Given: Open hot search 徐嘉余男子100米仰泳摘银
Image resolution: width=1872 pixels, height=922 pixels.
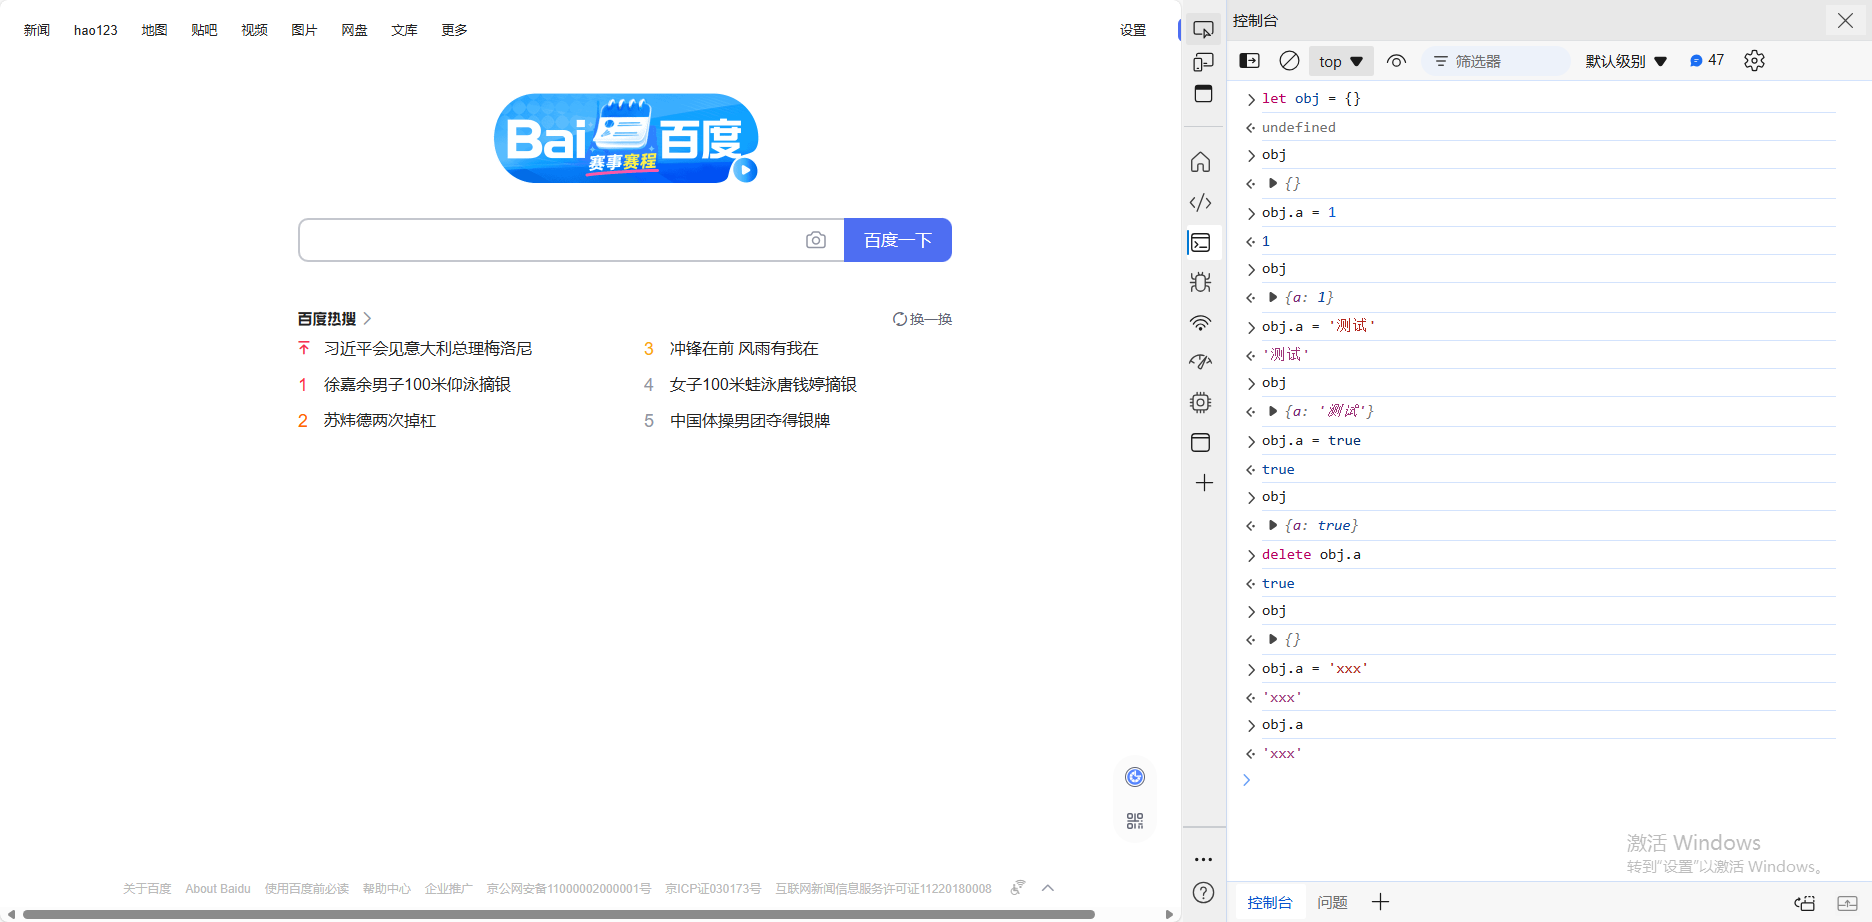Looking at the screenshot, I should (x=417, y=385).
